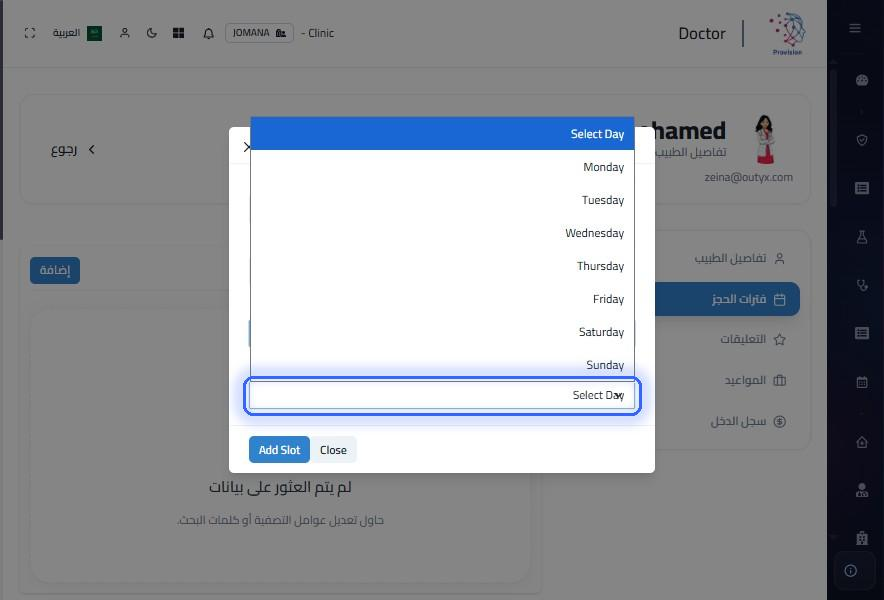Screen dimensions: 884x600
Task: Collapse the Select Day dropdown field
Action: tap(443, 395)
